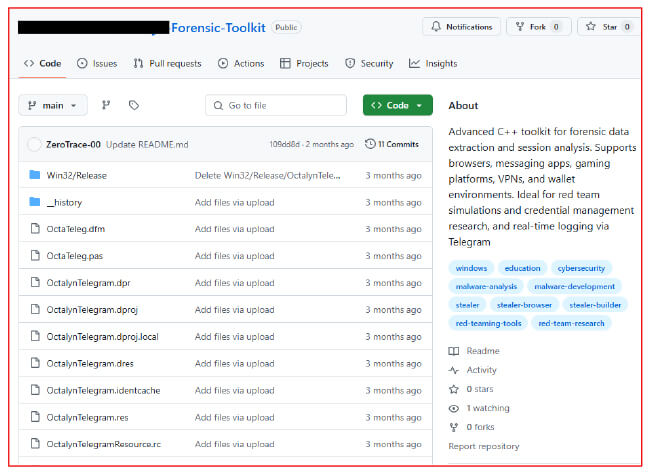The height and width of the screenshot is (474, 653).
Task: View the 11 Commits history
Action: pyautogui.click(x=392, y=144)
